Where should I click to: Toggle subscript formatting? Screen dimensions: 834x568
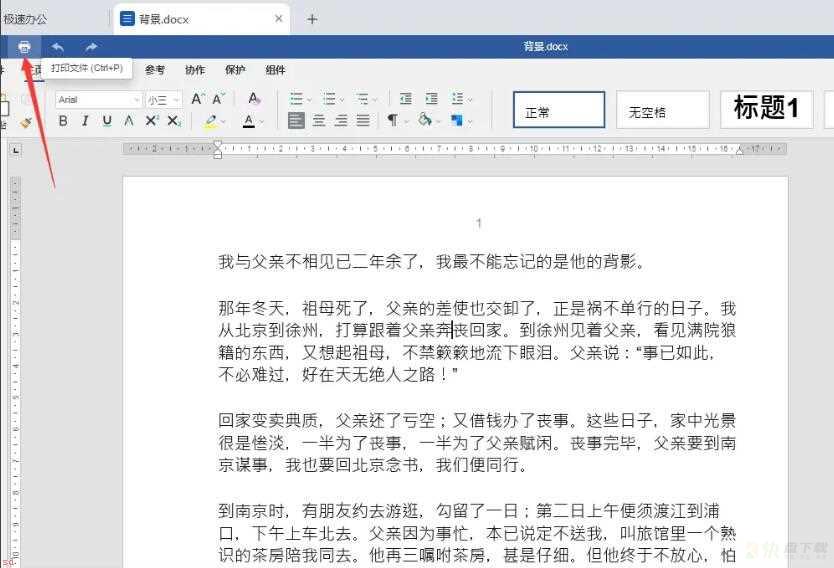point(173,121)
